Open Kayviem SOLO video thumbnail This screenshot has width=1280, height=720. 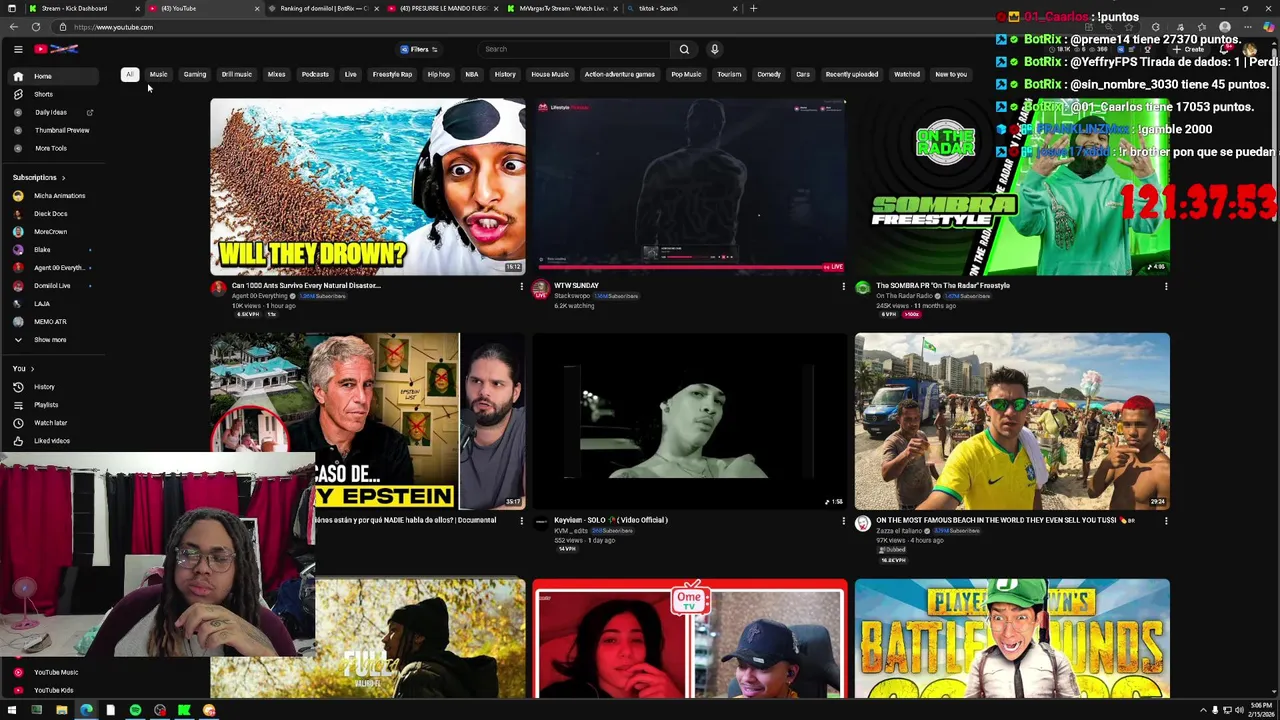tap(689, 421)
